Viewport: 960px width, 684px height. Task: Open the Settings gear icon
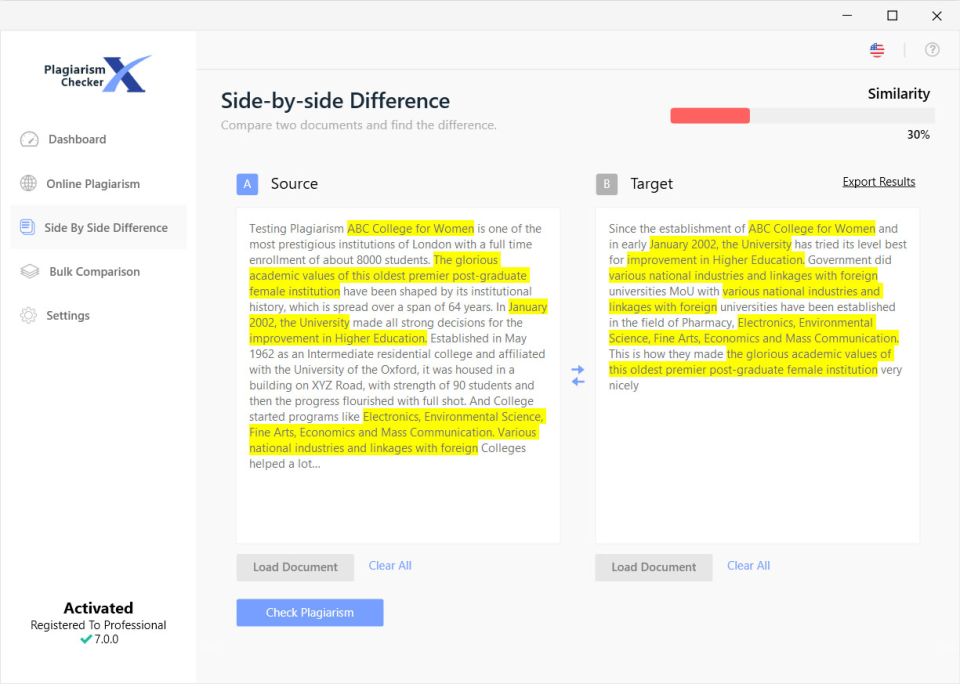(x=28, y=315)
